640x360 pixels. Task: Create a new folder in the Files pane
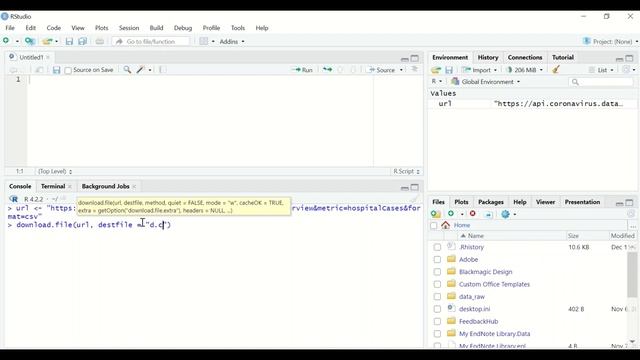coord(436,214)
